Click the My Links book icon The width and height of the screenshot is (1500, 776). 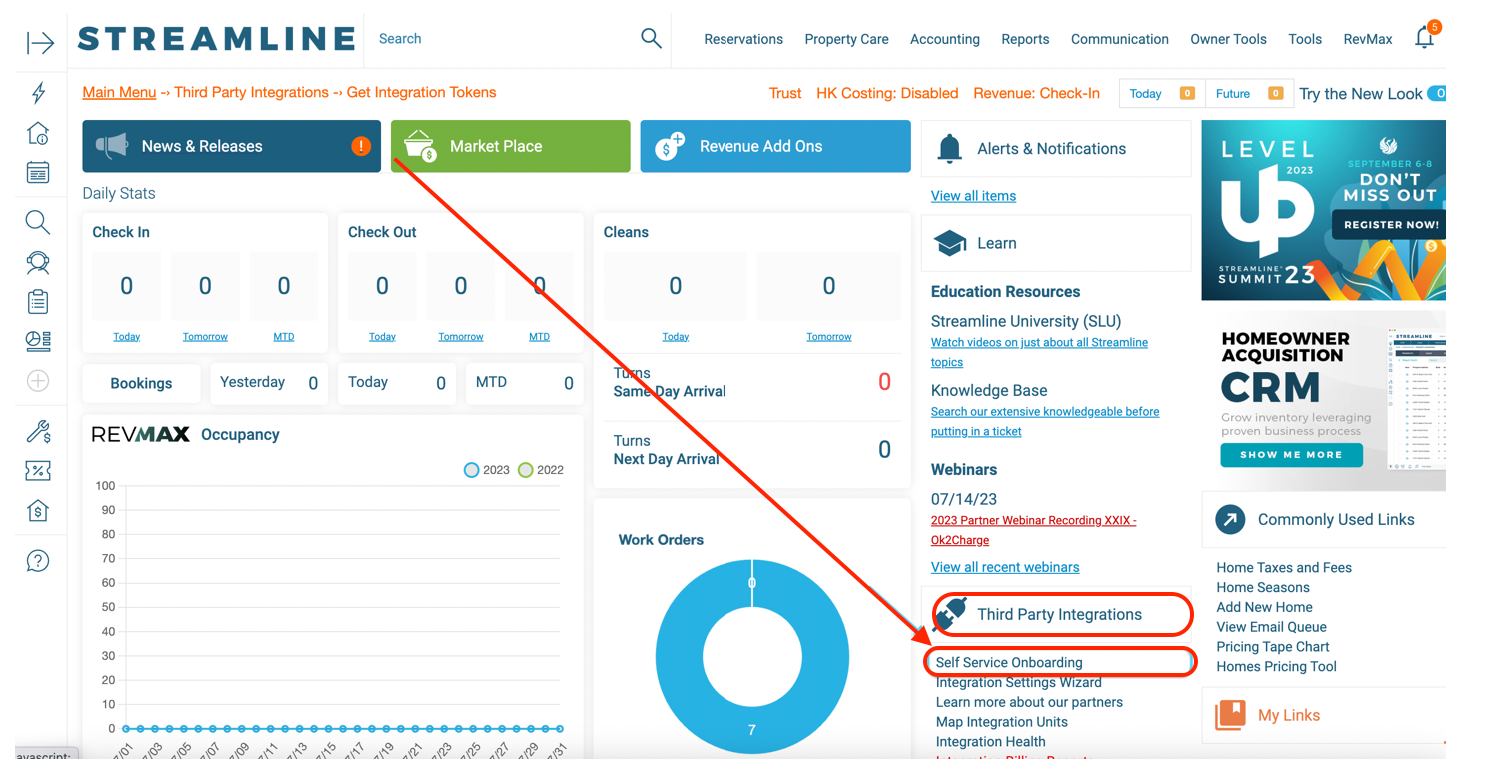(x=1231, y=715)
